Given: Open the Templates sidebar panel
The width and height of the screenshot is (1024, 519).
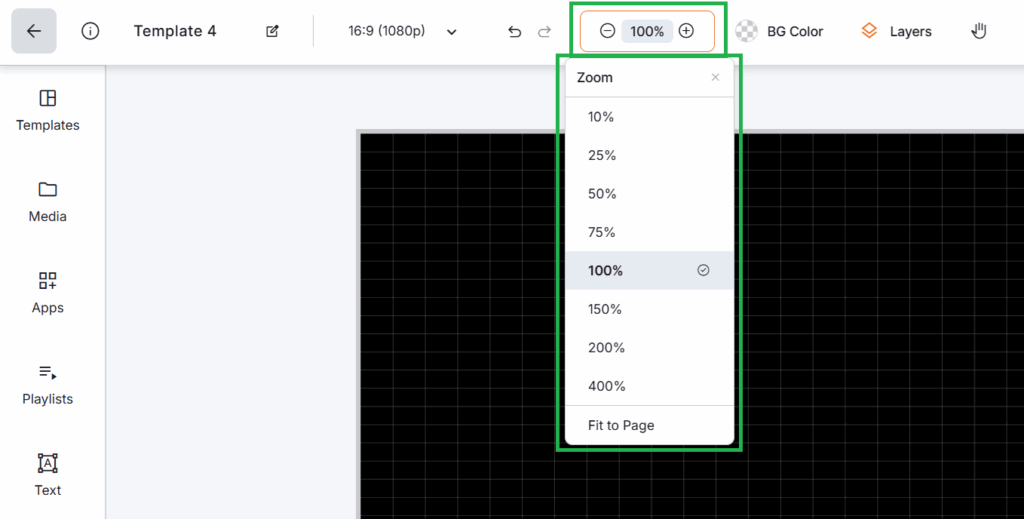Looking at the screenshot, I should [x=48, y=110].
